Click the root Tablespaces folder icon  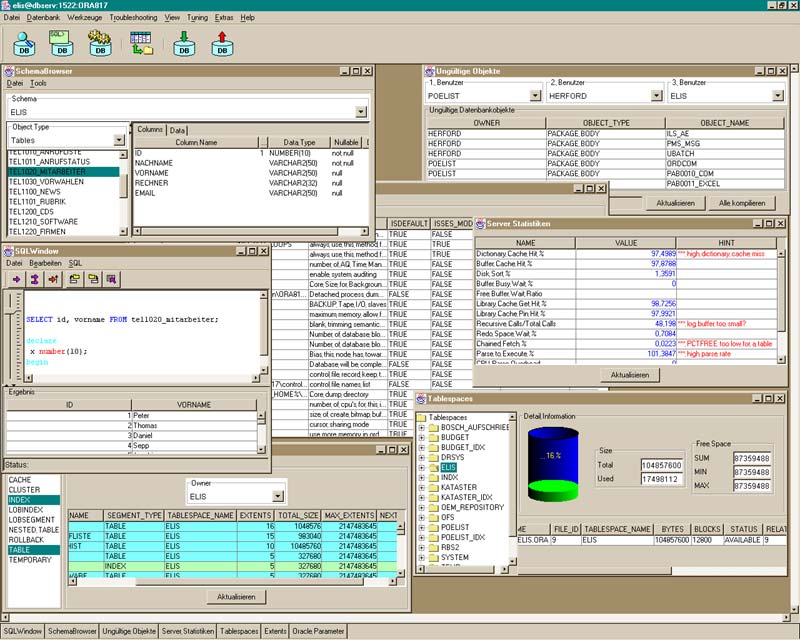point(421,417)
